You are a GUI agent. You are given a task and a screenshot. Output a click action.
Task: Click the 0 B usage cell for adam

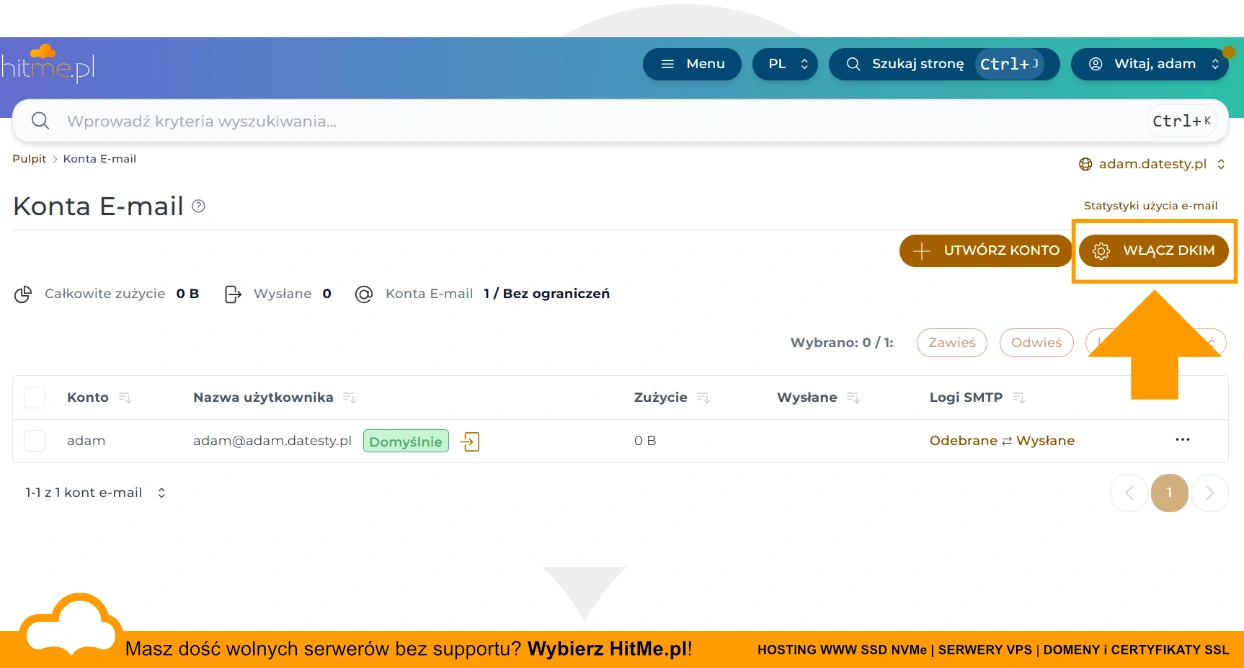point(645,441)
